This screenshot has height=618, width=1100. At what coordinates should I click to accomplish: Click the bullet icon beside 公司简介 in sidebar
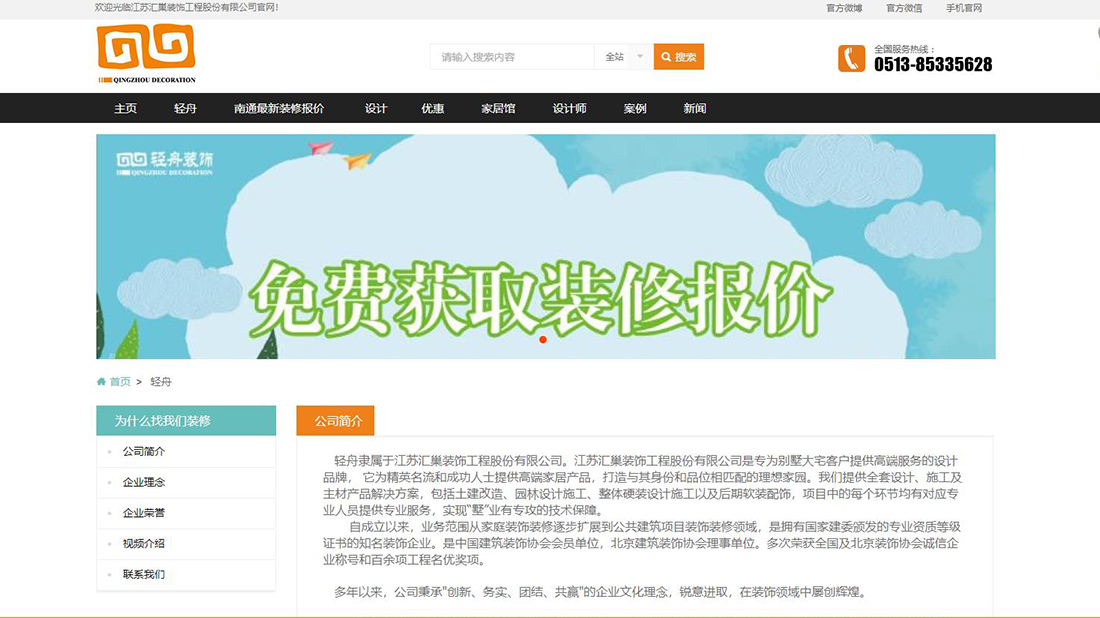point(108,452)
